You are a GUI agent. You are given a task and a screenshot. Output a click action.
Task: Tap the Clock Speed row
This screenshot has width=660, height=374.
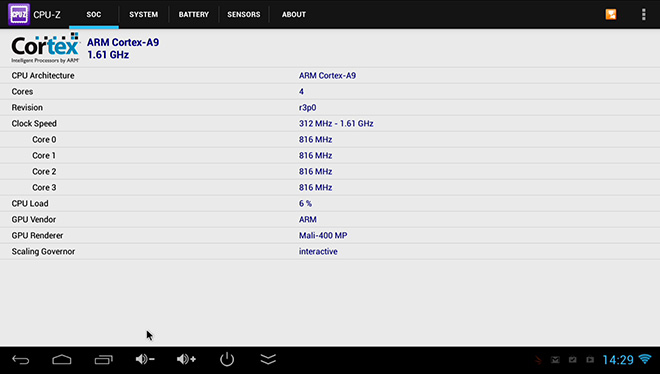point(330,124)
